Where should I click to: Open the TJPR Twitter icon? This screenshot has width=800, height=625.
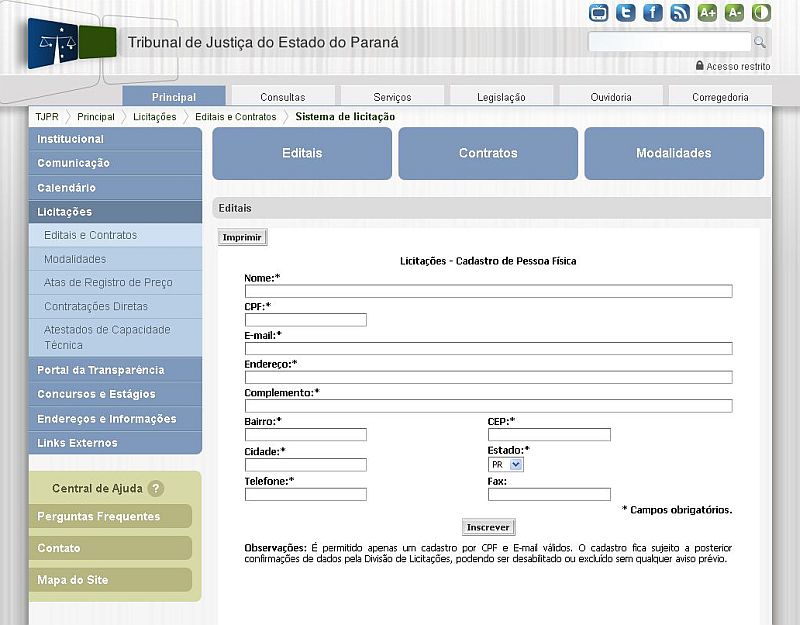coord(624,12)
